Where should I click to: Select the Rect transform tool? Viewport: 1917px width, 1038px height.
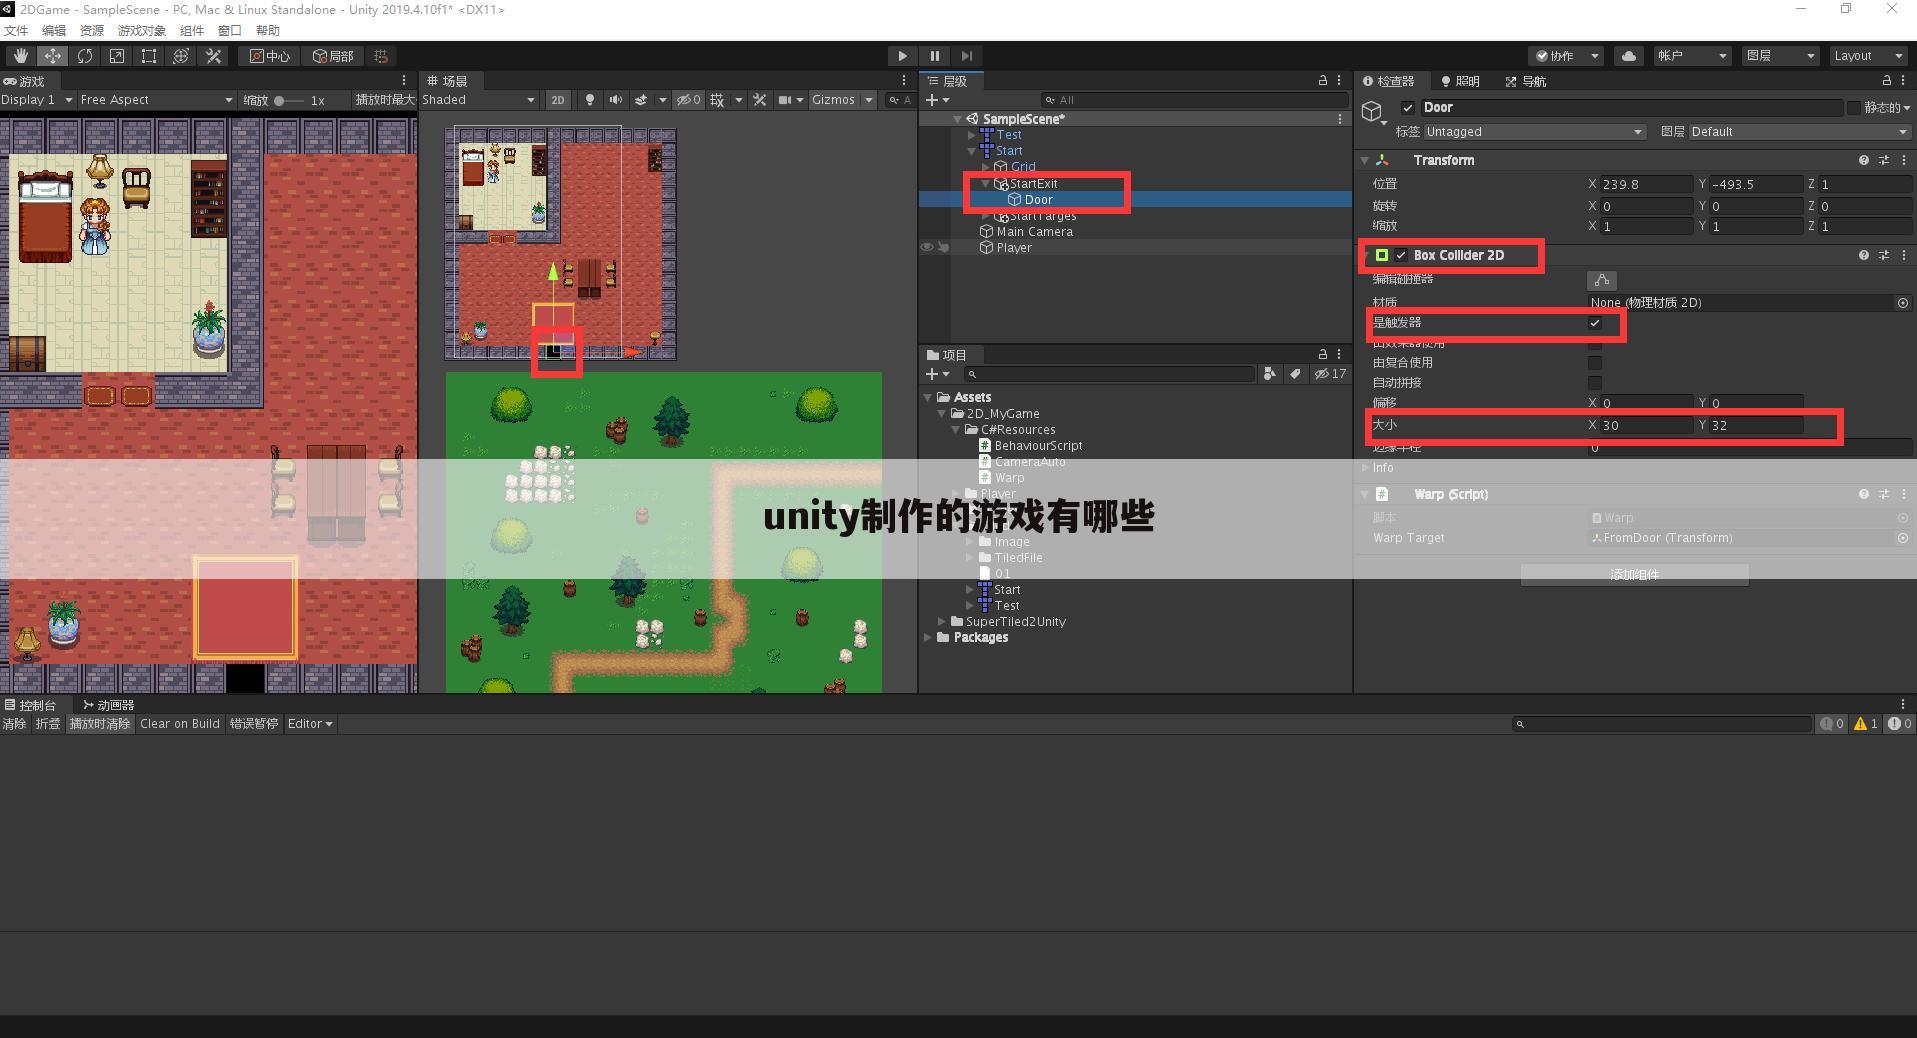click(148, 55)
